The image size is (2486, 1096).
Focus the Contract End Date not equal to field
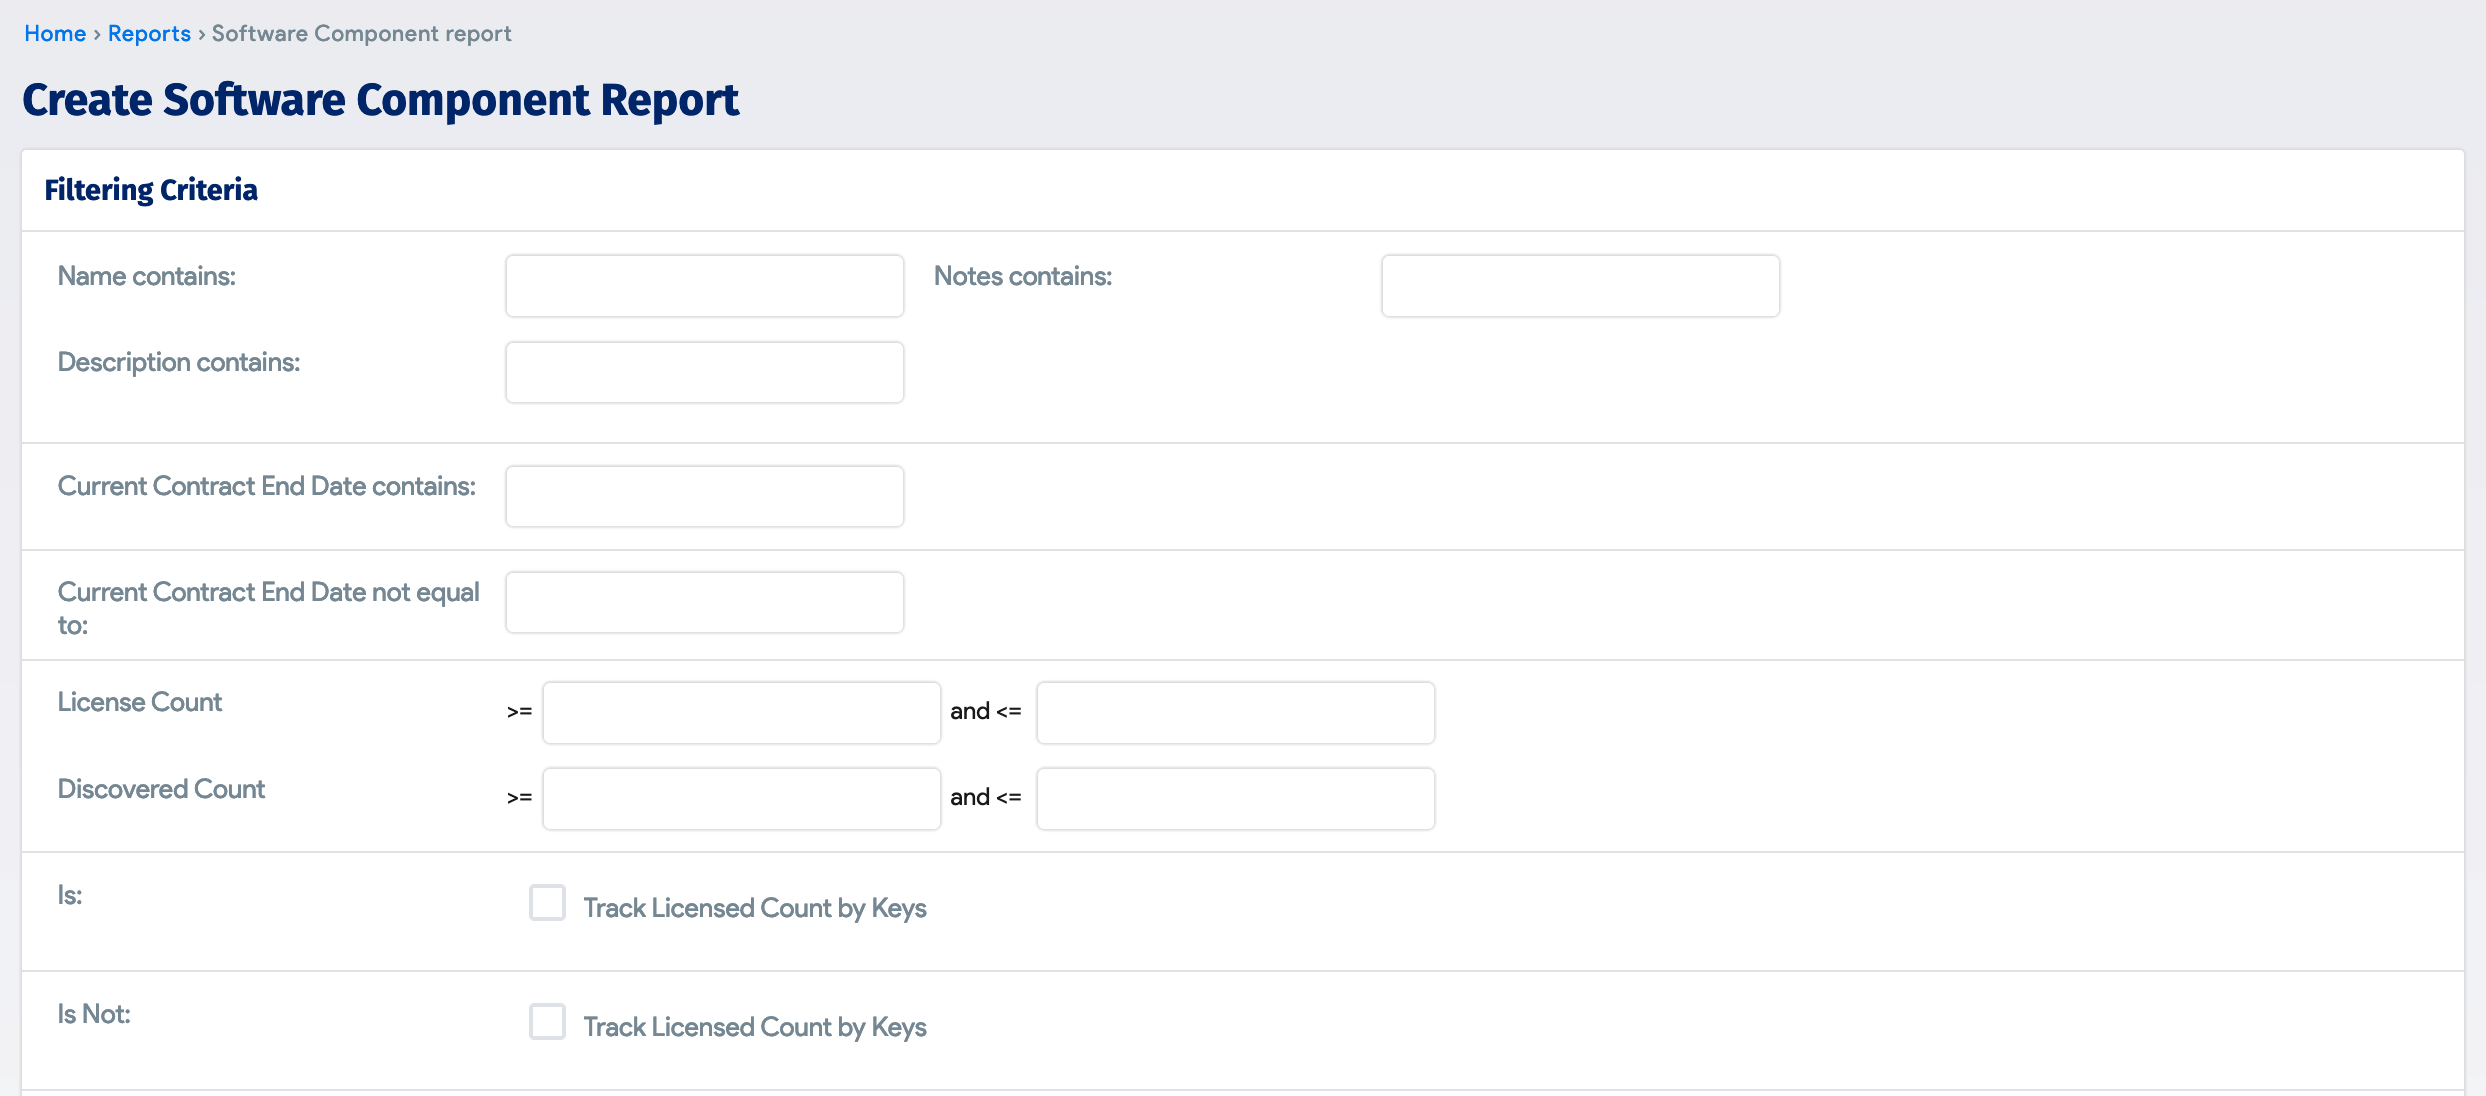point(705,602)
